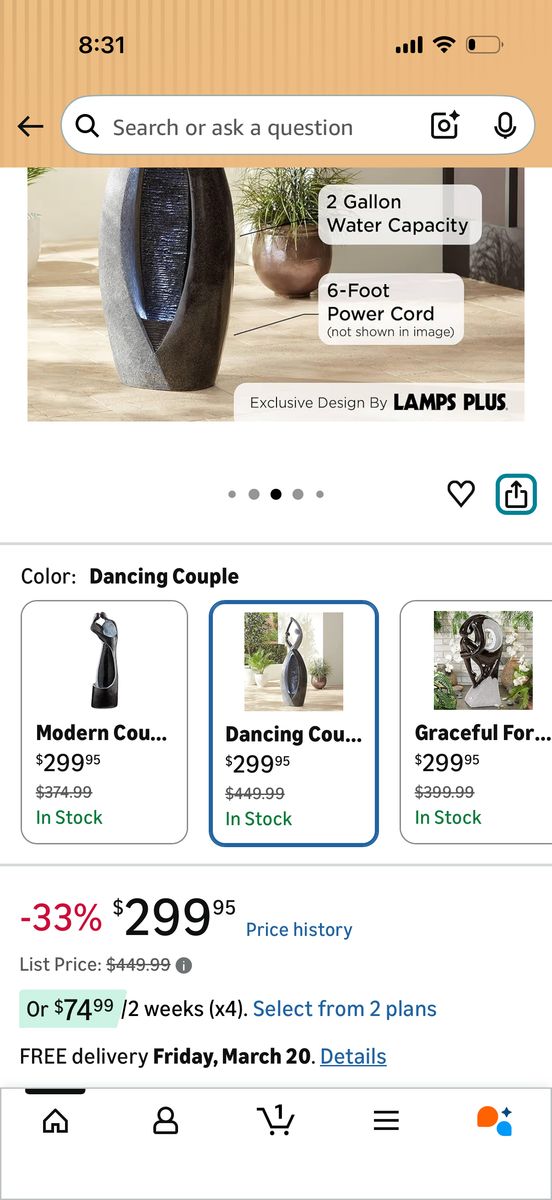Image resolution: width=552 pixels, height=1200 pixels.
Task: Tap the microphone voice search icon
Action: (x=505, y=125)
